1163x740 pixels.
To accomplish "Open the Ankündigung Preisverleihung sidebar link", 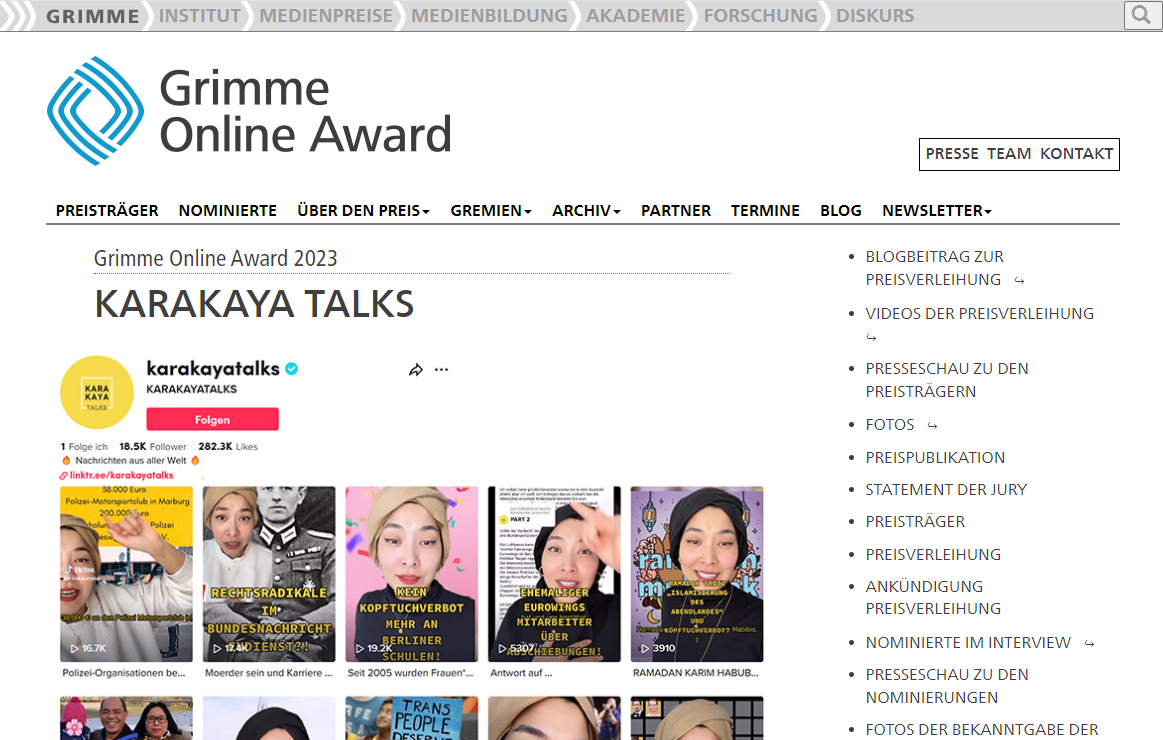I will [x=933, y=598].
